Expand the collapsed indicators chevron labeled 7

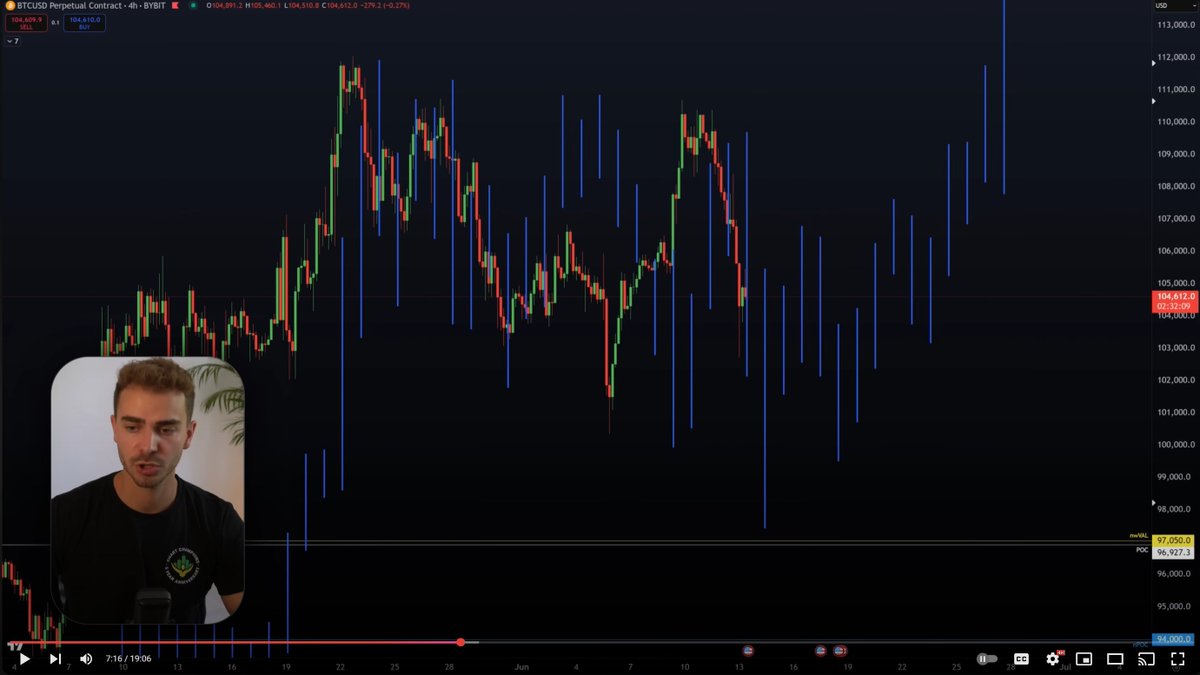[12, 41]
